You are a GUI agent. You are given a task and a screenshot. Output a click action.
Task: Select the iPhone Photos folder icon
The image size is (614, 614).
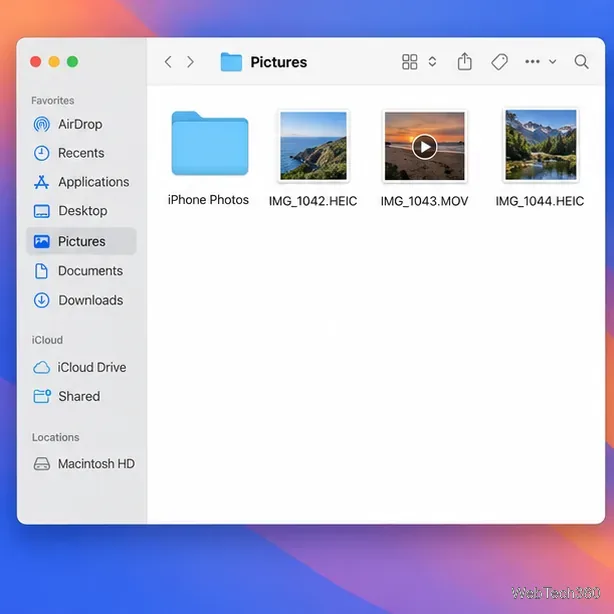(210, 143)
